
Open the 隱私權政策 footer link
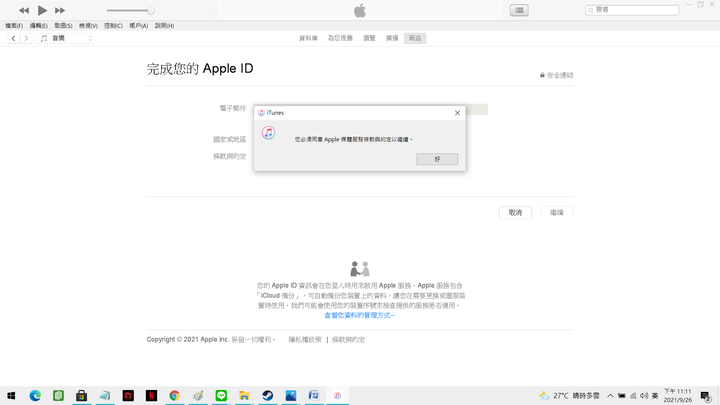(305, 340)
